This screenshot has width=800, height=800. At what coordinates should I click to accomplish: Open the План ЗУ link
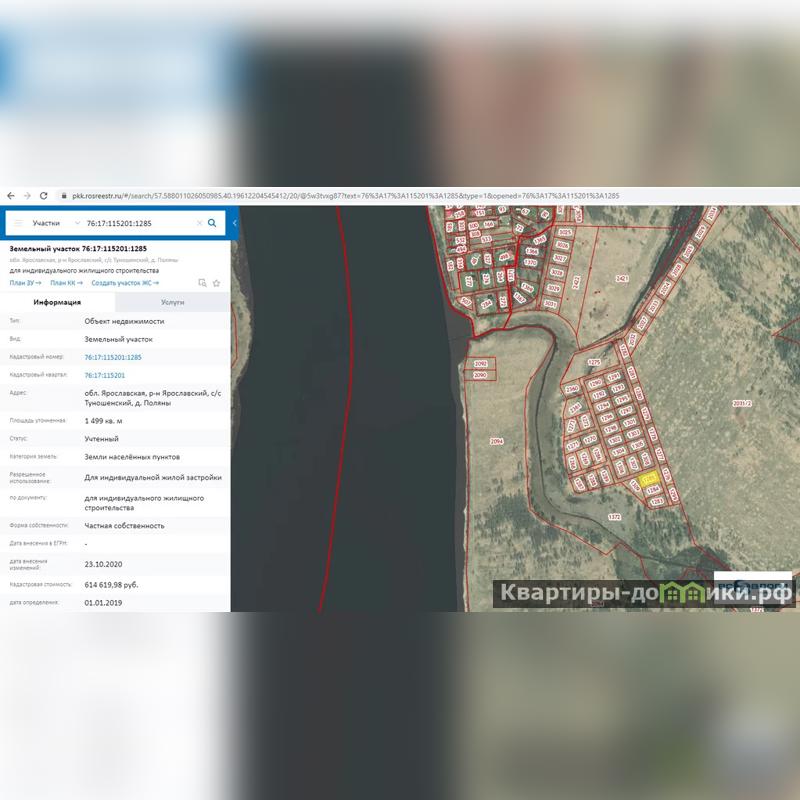tap(25, 283)
